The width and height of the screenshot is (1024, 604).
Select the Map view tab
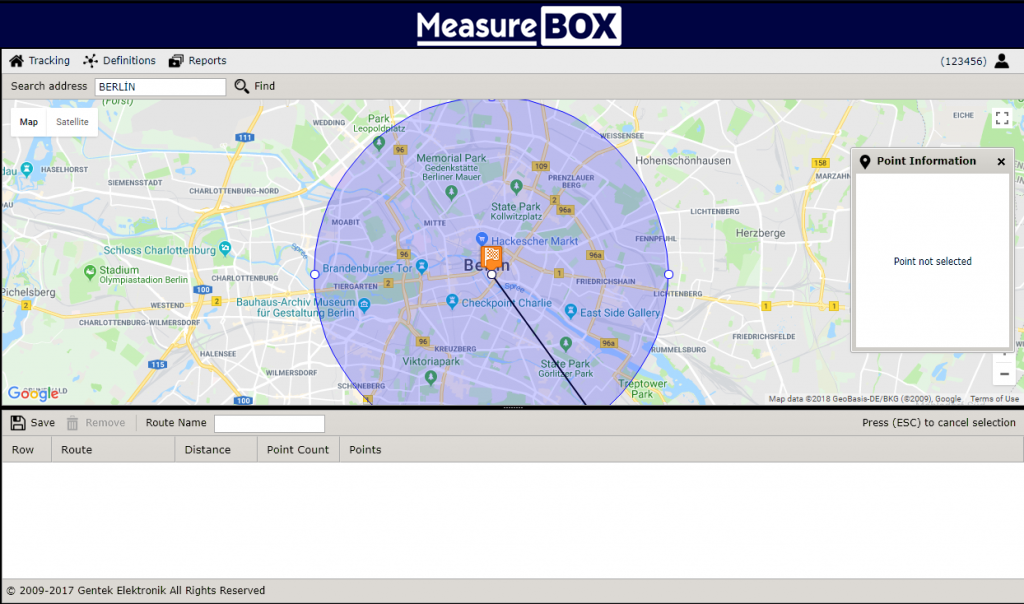point(29,122)
